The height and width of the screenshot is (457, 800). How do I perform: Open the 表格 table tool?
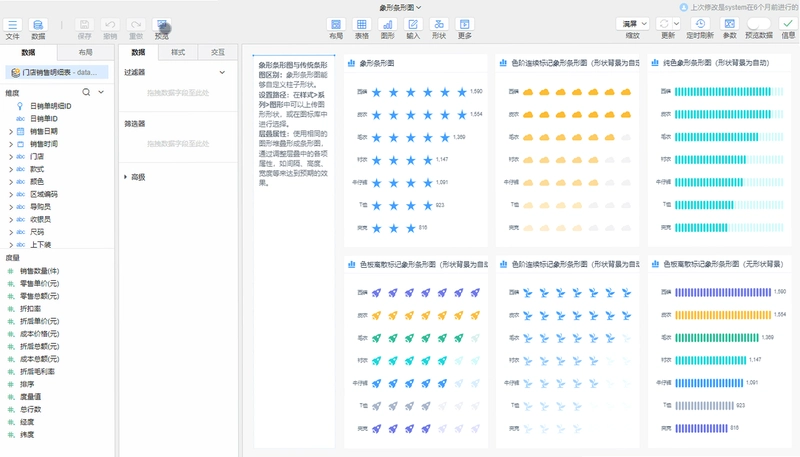coord(361,24)
